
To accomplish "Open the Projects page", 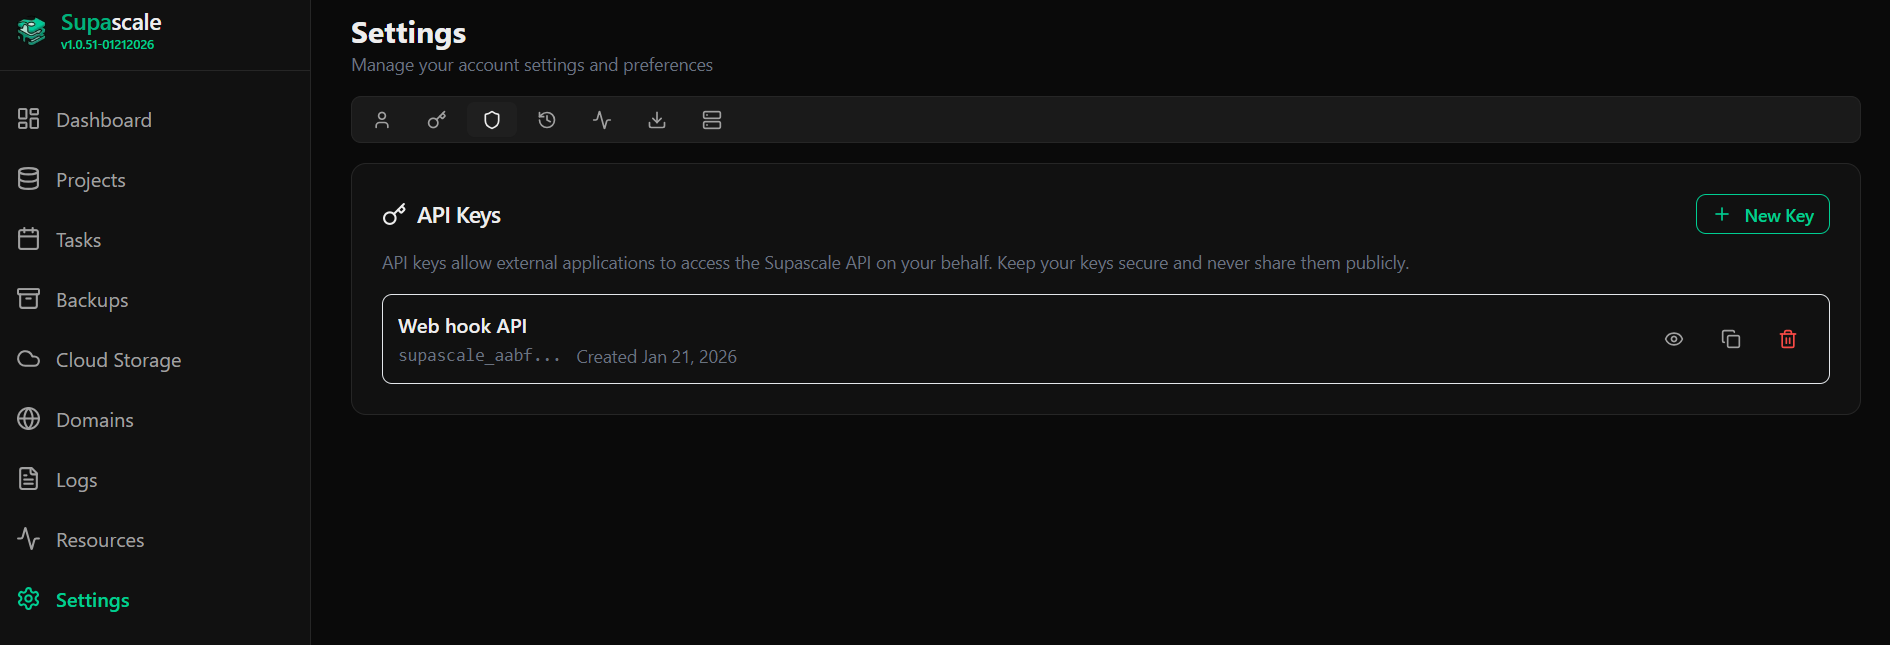I will 90,180.
